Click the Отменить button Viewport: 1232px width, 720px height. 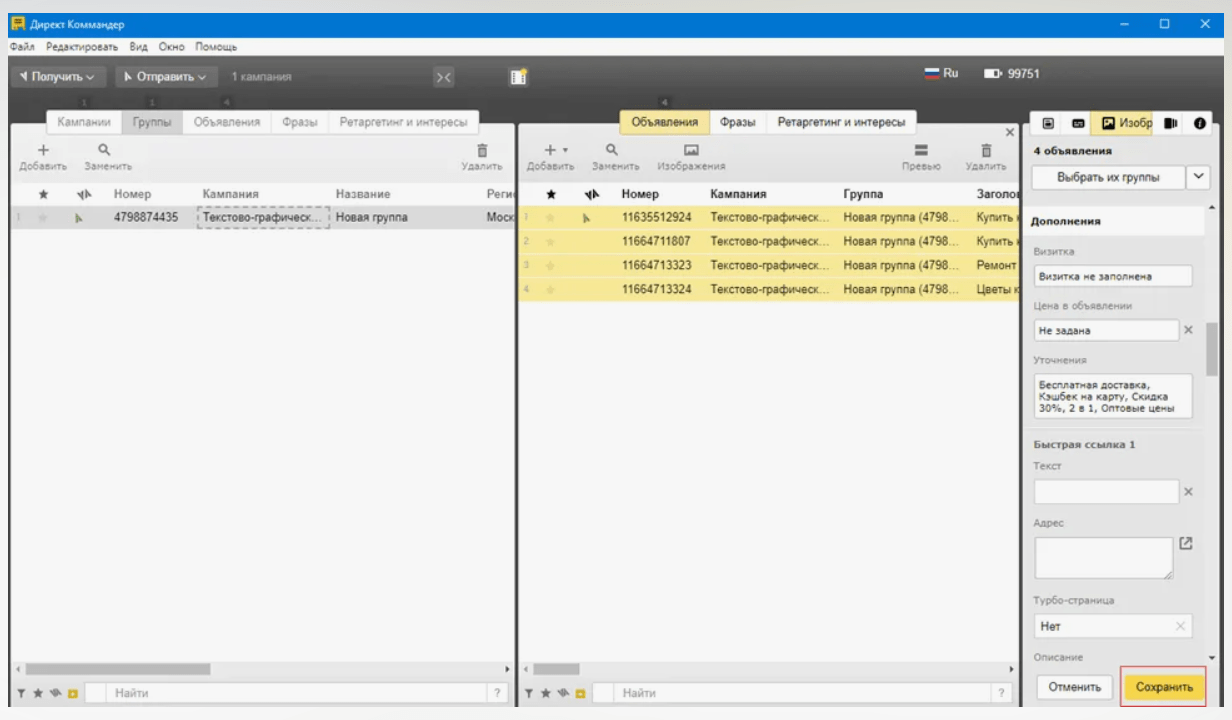[1075, 687]
